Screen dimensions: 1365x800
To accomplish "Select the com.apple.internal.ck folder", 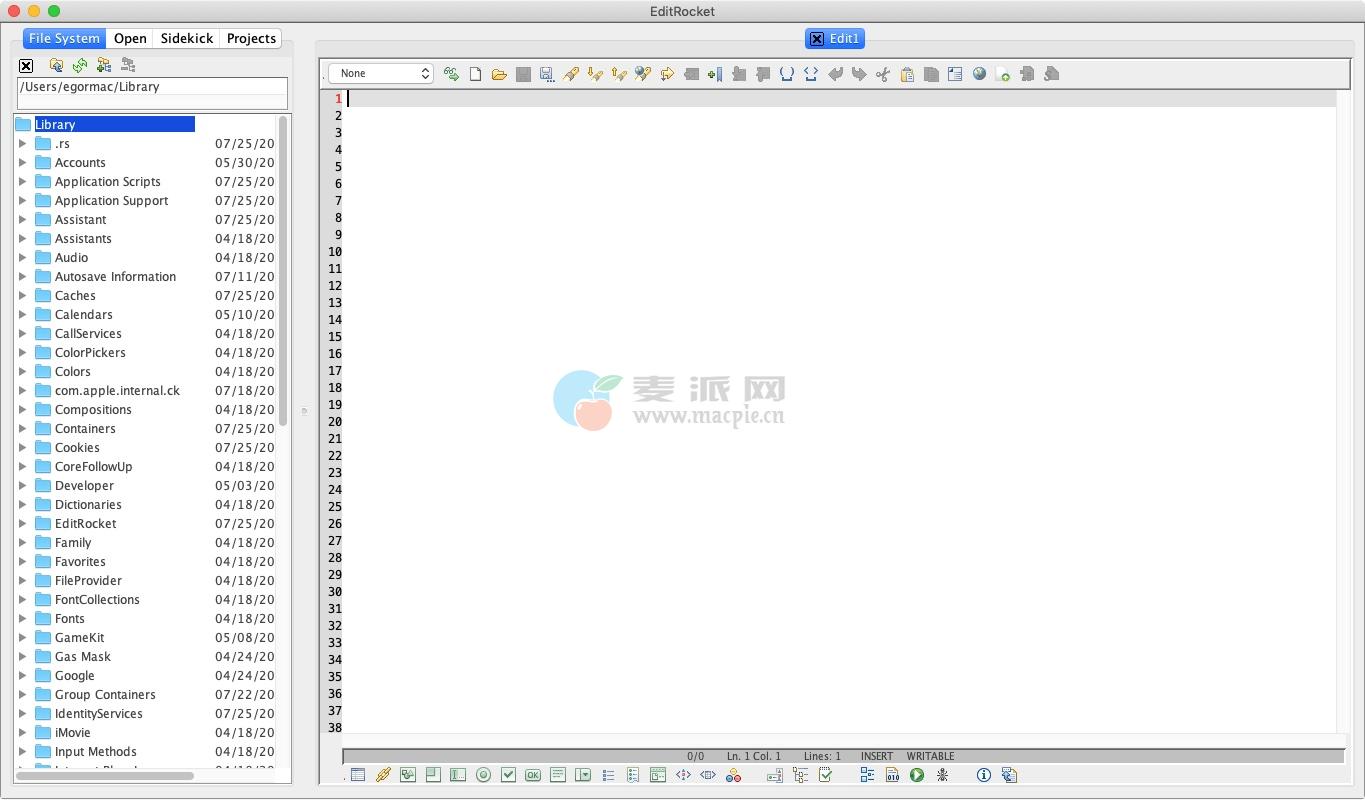I will pyautogui.click(x=117, y=391).
